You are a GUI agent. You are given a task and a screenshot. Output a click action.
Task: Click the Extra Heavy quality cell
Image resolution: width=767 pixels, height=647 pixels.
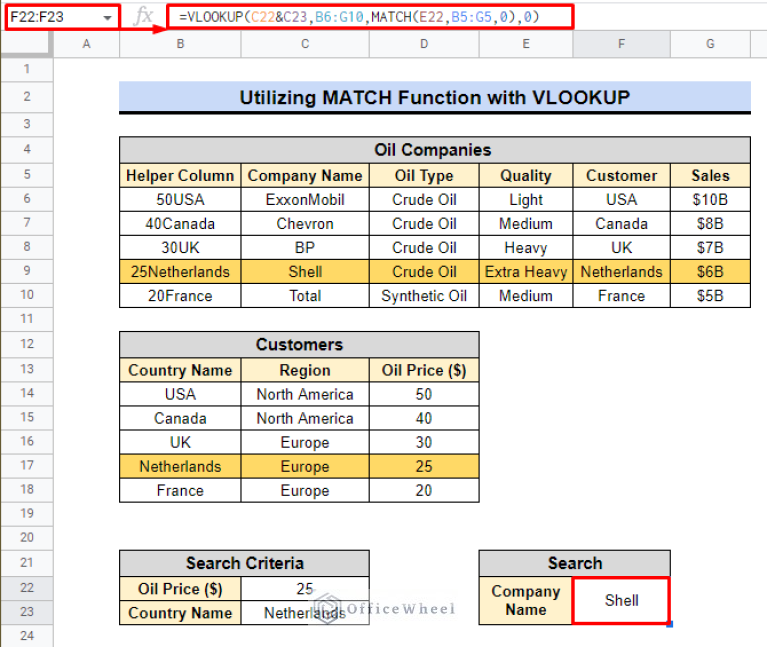[x=526, y=271]
